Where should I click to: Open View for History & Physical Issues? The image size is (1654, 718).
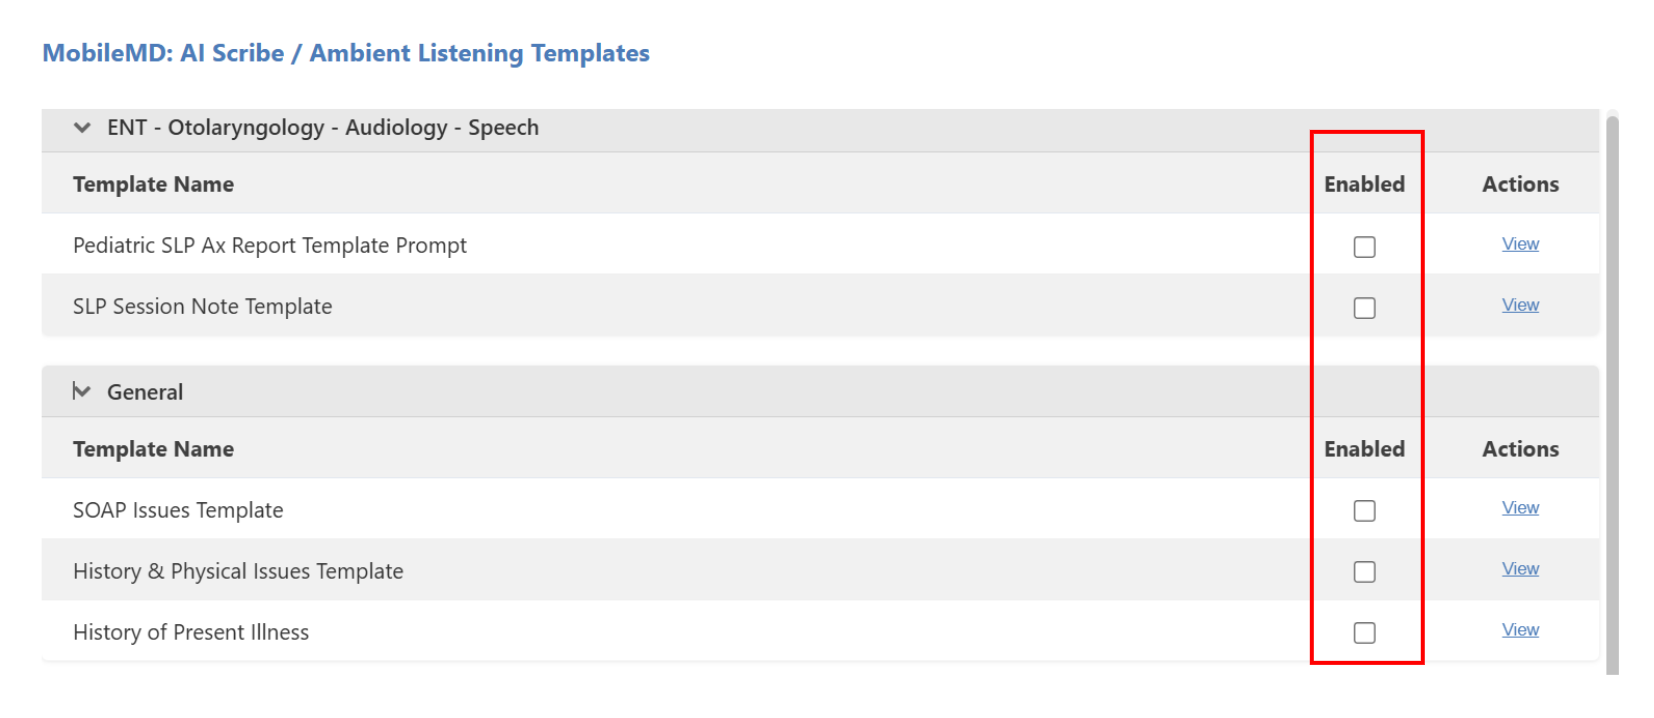tap(1519, 569)
